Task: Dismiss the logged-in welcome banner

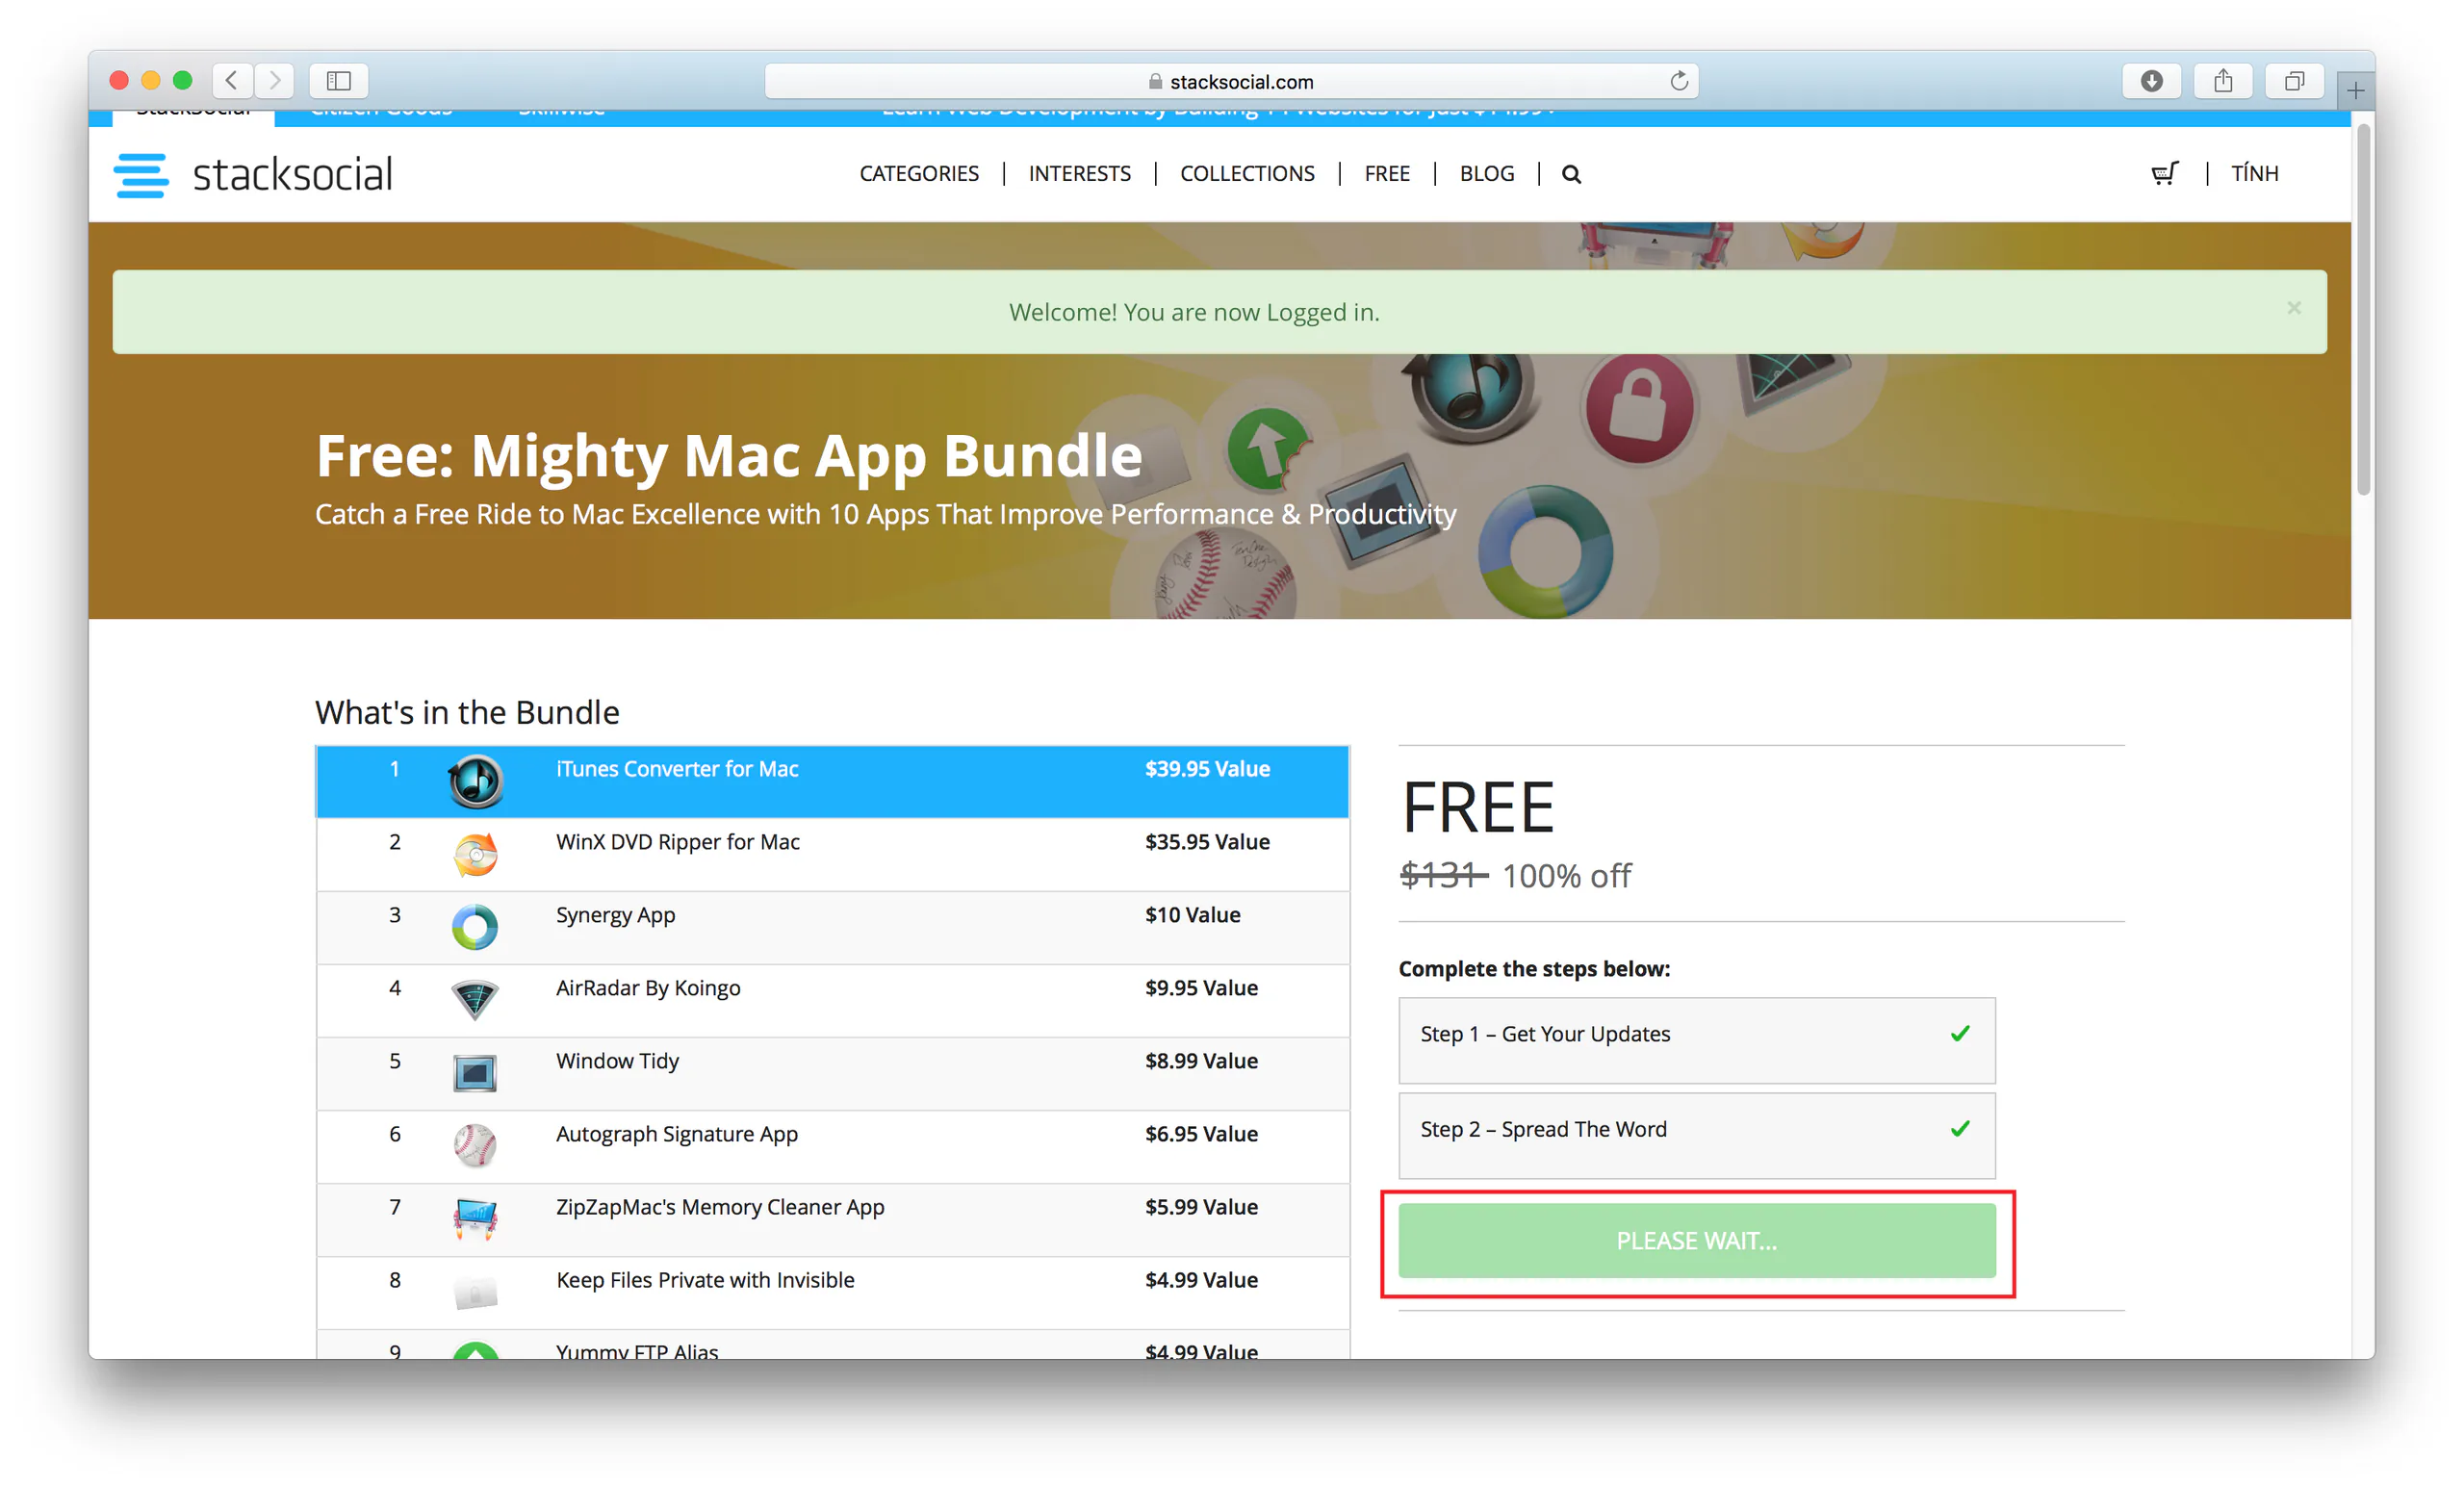Action: click(x=2293, y=308)
